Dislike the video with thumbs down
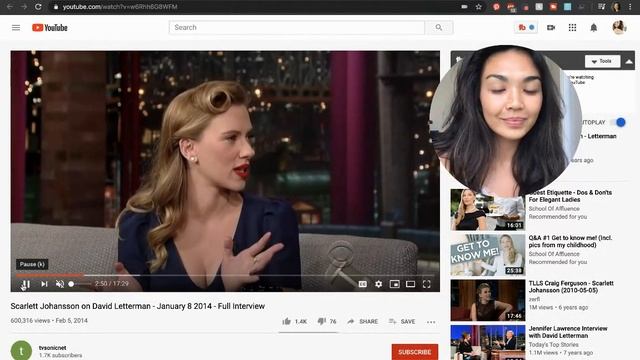 (x=322, y=321)
